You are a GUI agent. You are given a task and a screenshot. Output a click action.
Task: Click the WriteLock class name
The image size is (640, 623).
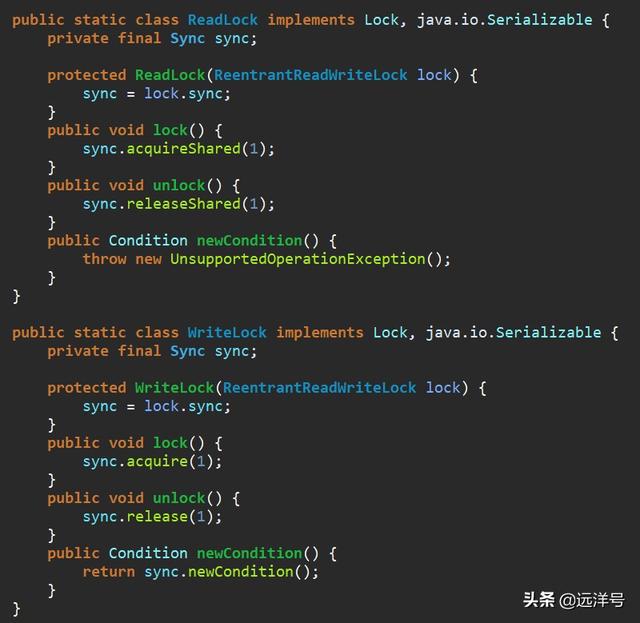227,332
